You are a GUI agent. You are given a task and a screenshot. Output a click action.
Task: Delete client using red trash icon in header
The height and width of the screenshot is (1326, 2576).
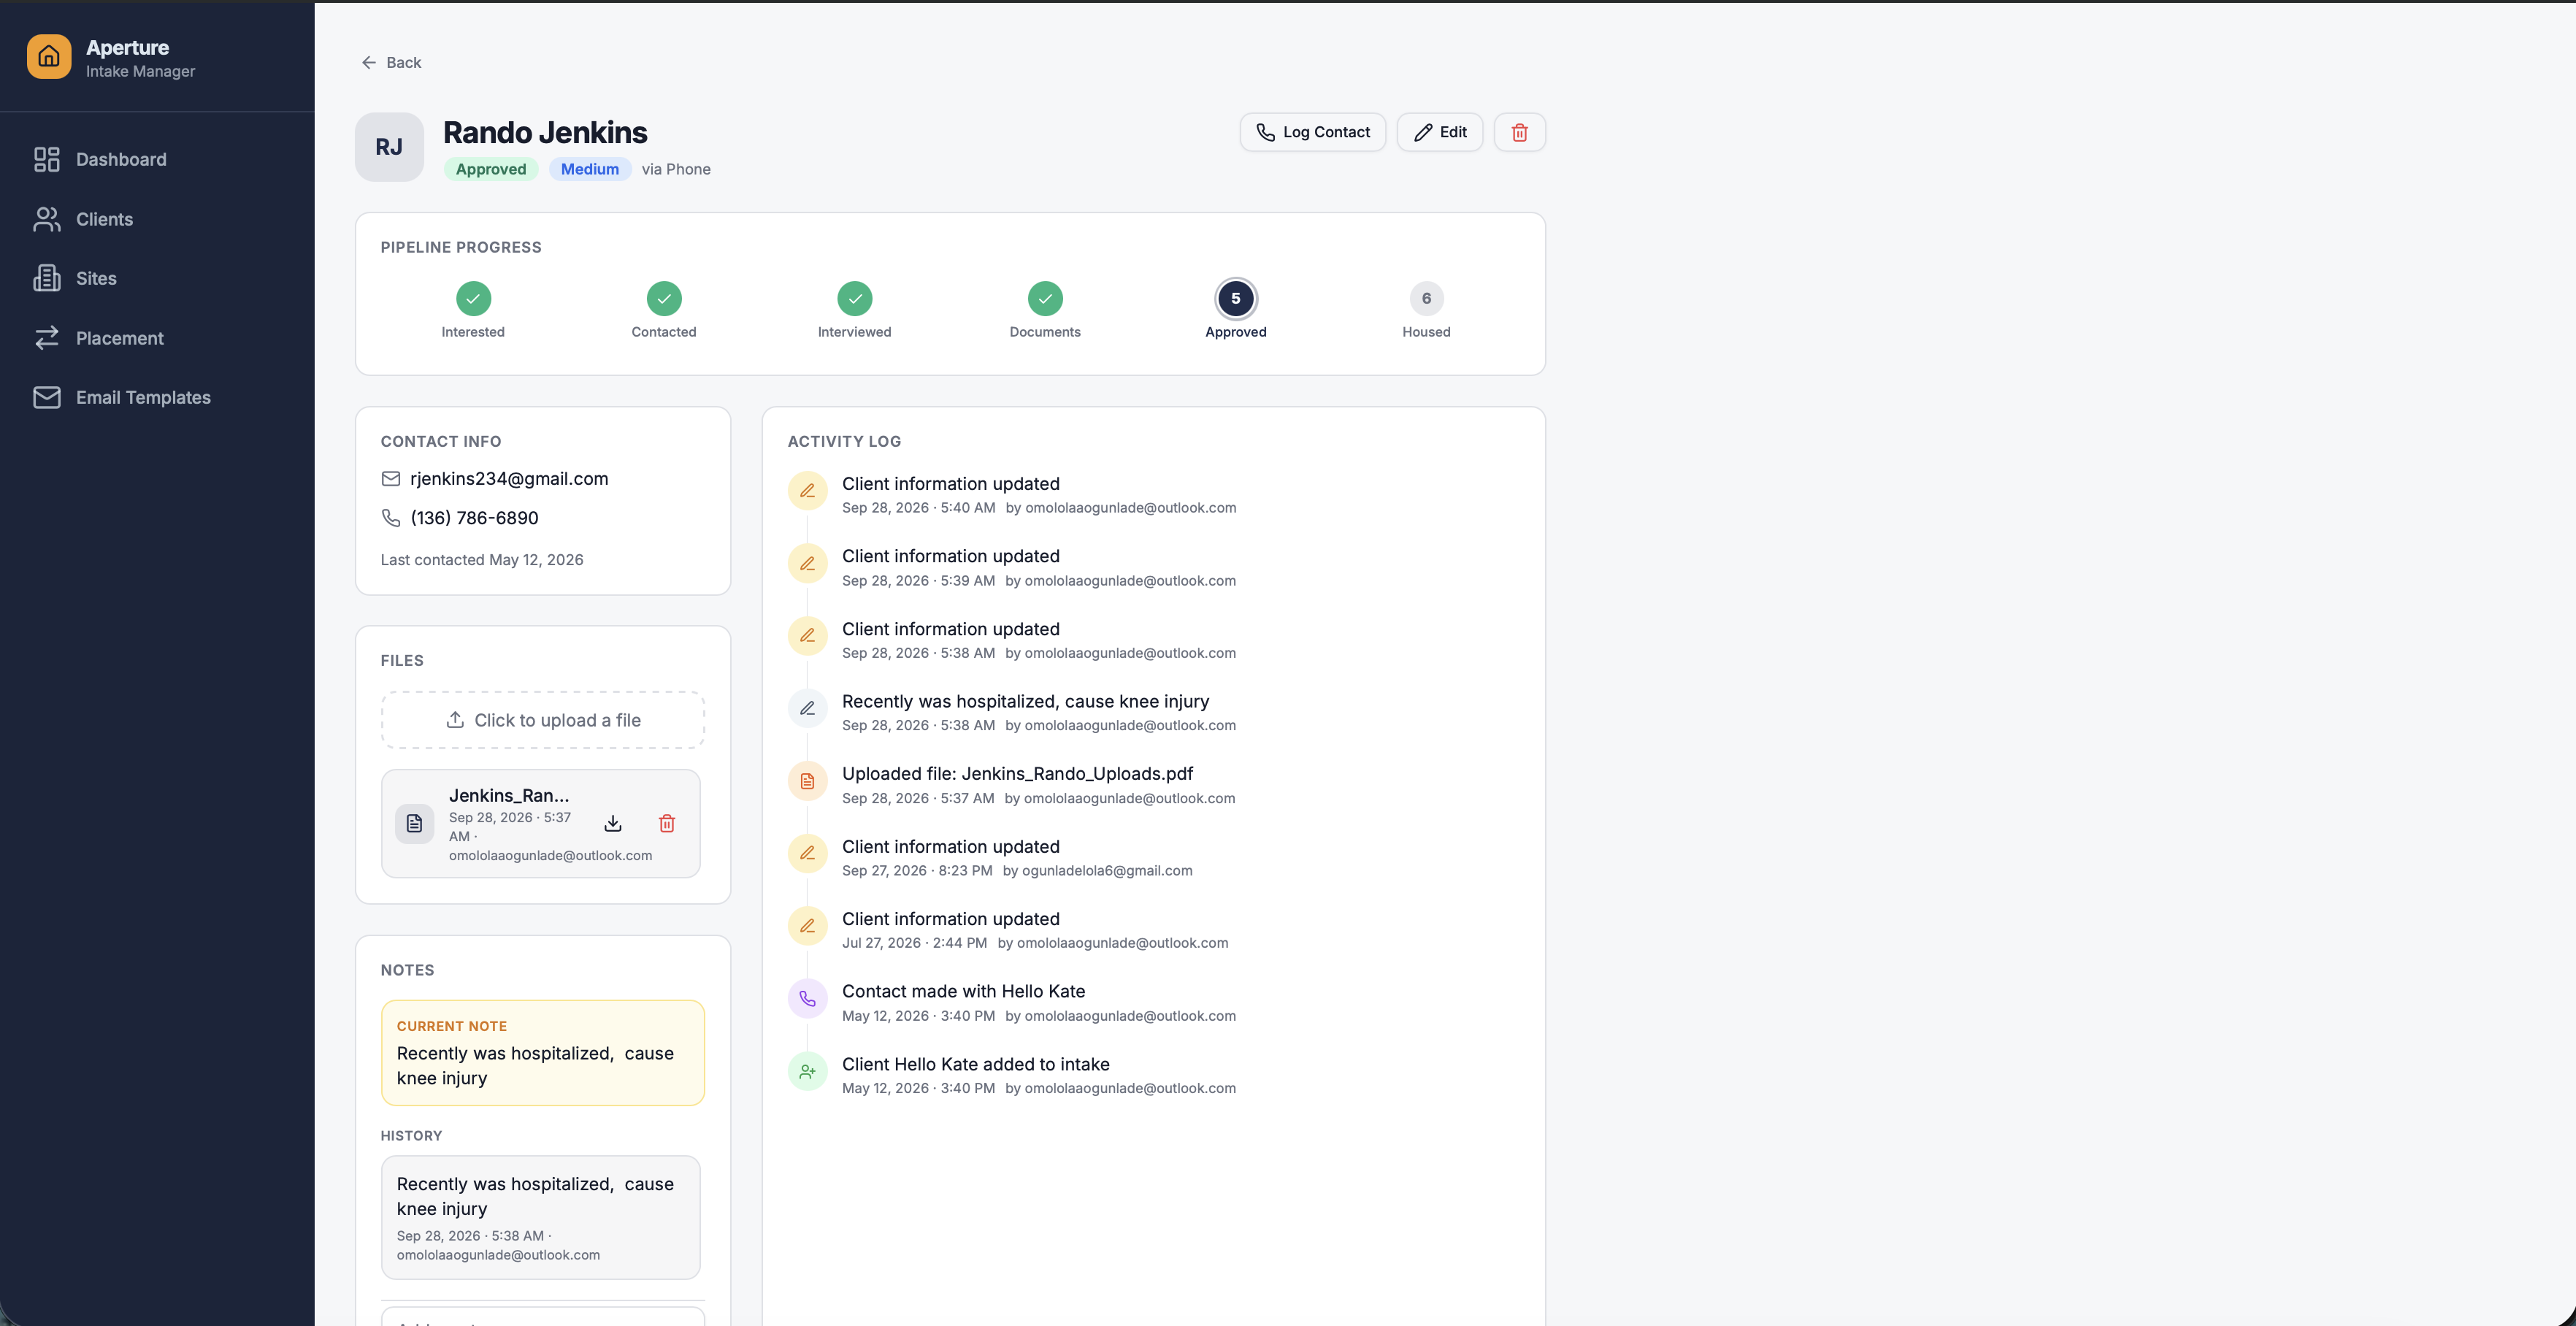[x=1519, y=132]
